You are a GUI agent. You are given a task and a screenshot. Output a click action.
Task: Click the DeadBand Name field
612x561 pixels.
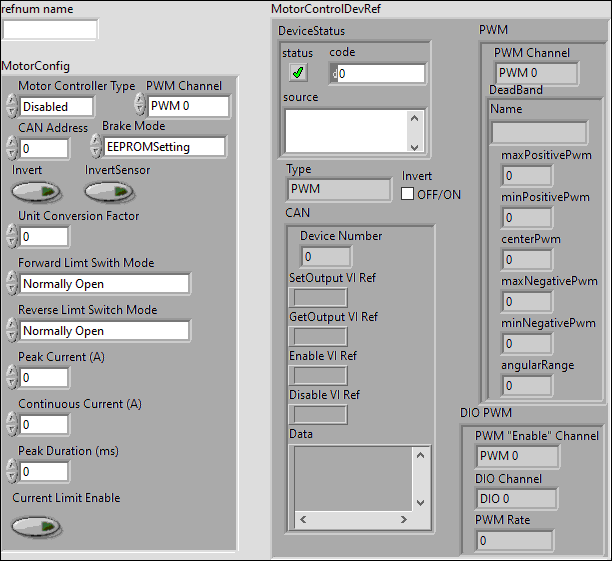539,133
